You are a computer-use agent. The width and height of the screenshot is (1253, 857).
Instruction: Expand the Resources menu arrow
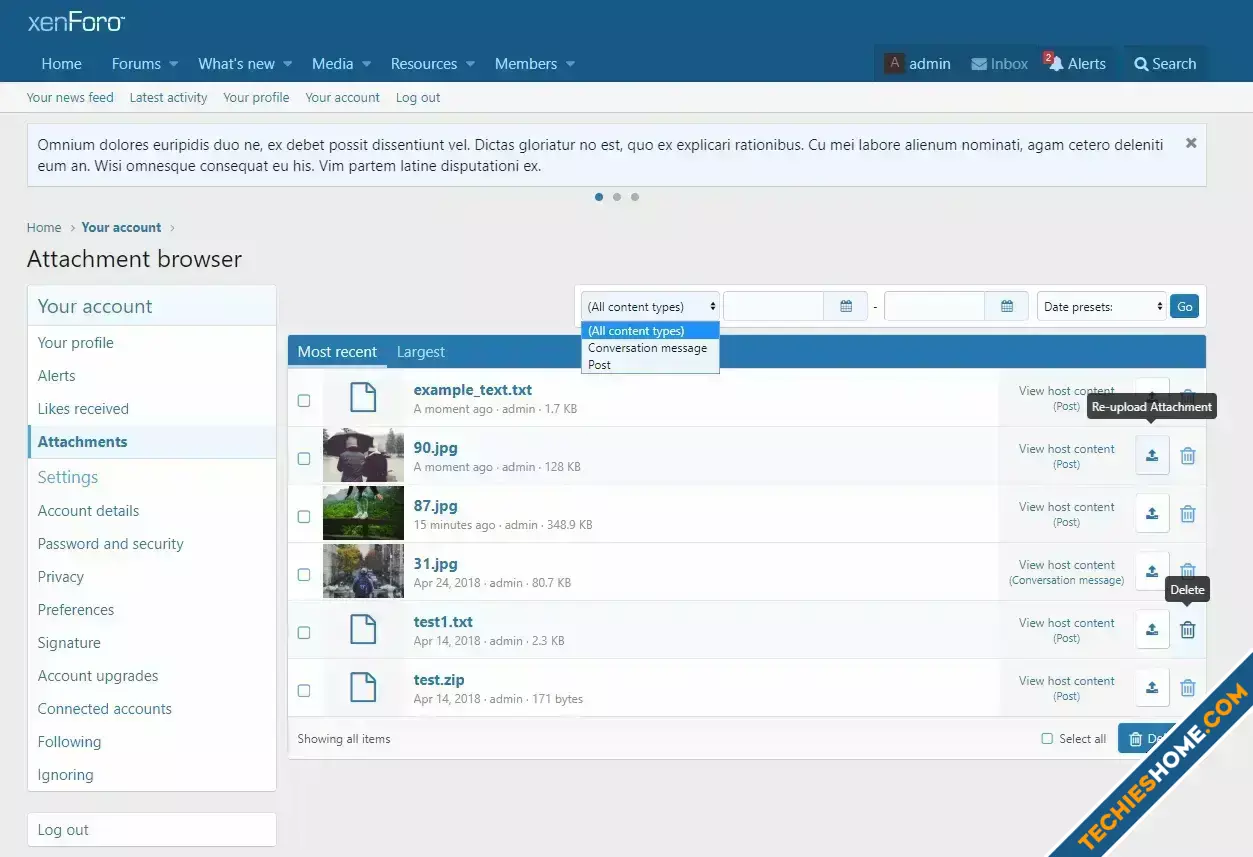click(x=470, y=64)
